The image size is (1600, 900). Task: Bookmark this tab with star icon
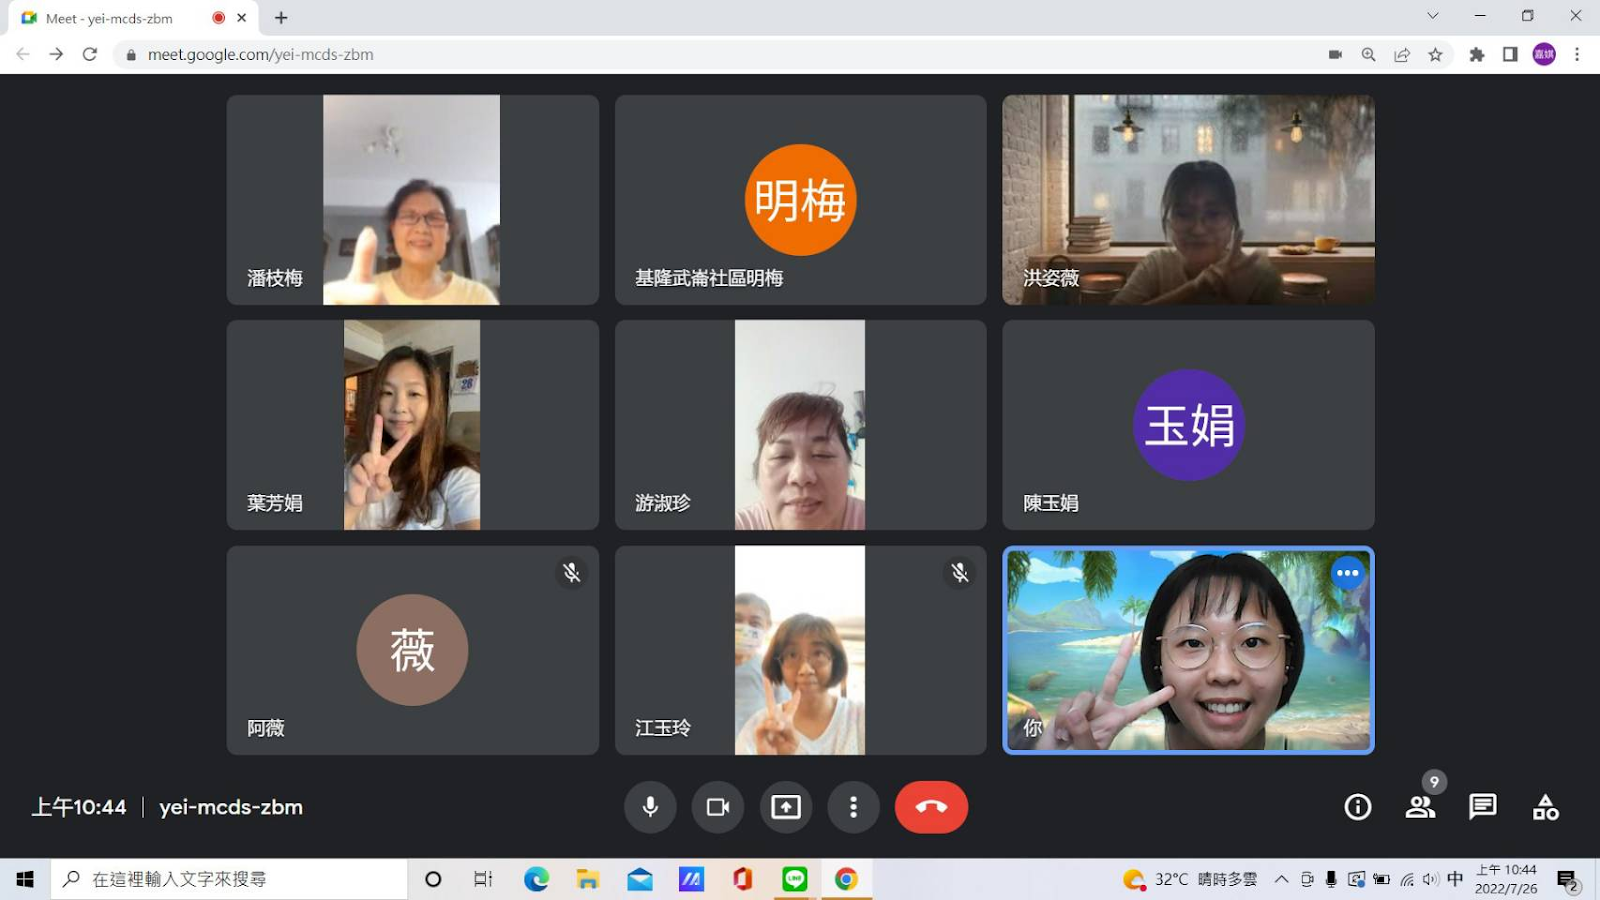click(1436, 55)
